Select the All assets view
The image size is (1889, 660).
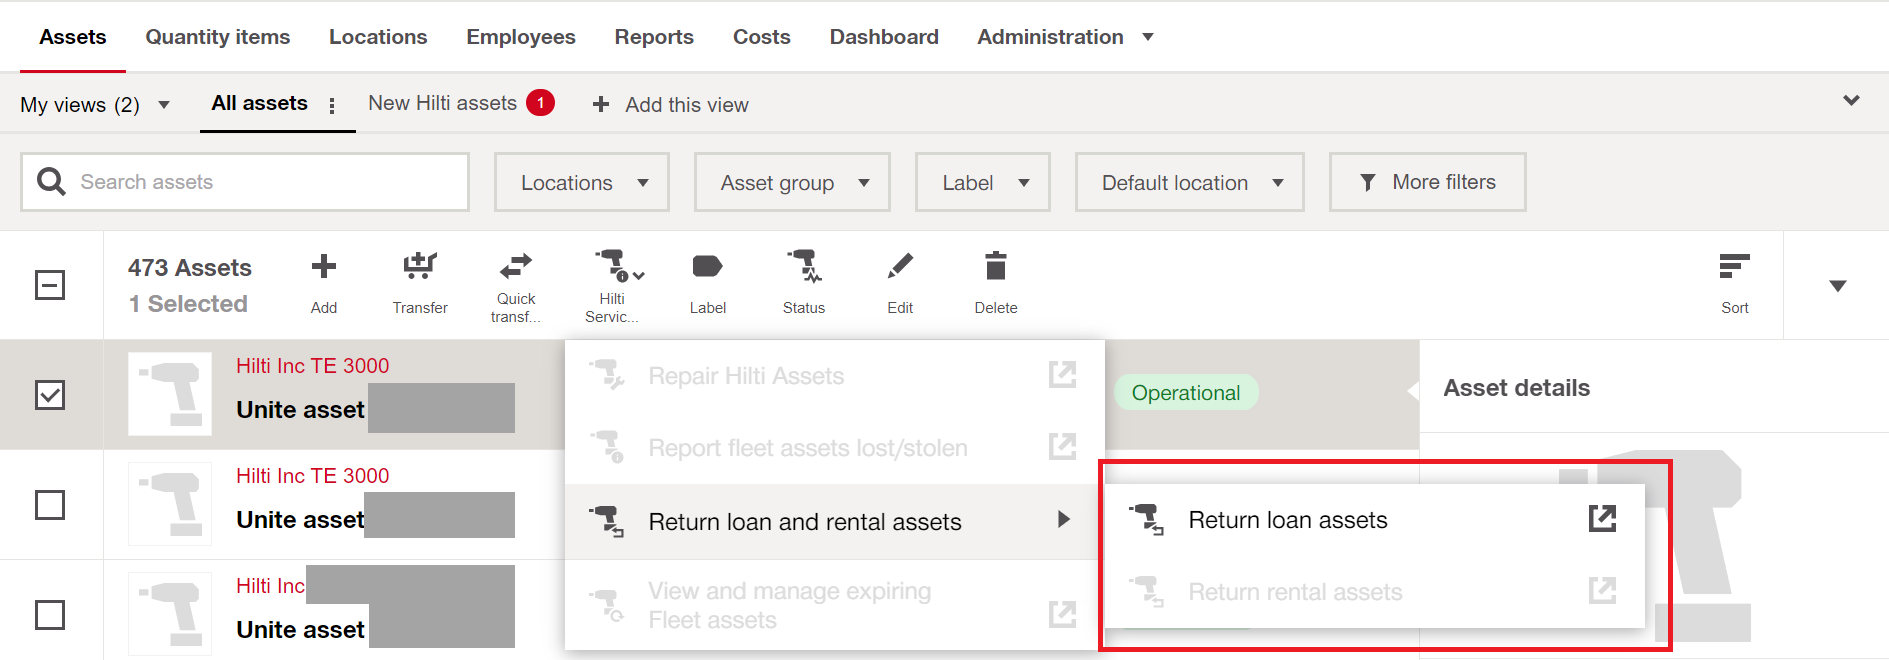[259, 103]
